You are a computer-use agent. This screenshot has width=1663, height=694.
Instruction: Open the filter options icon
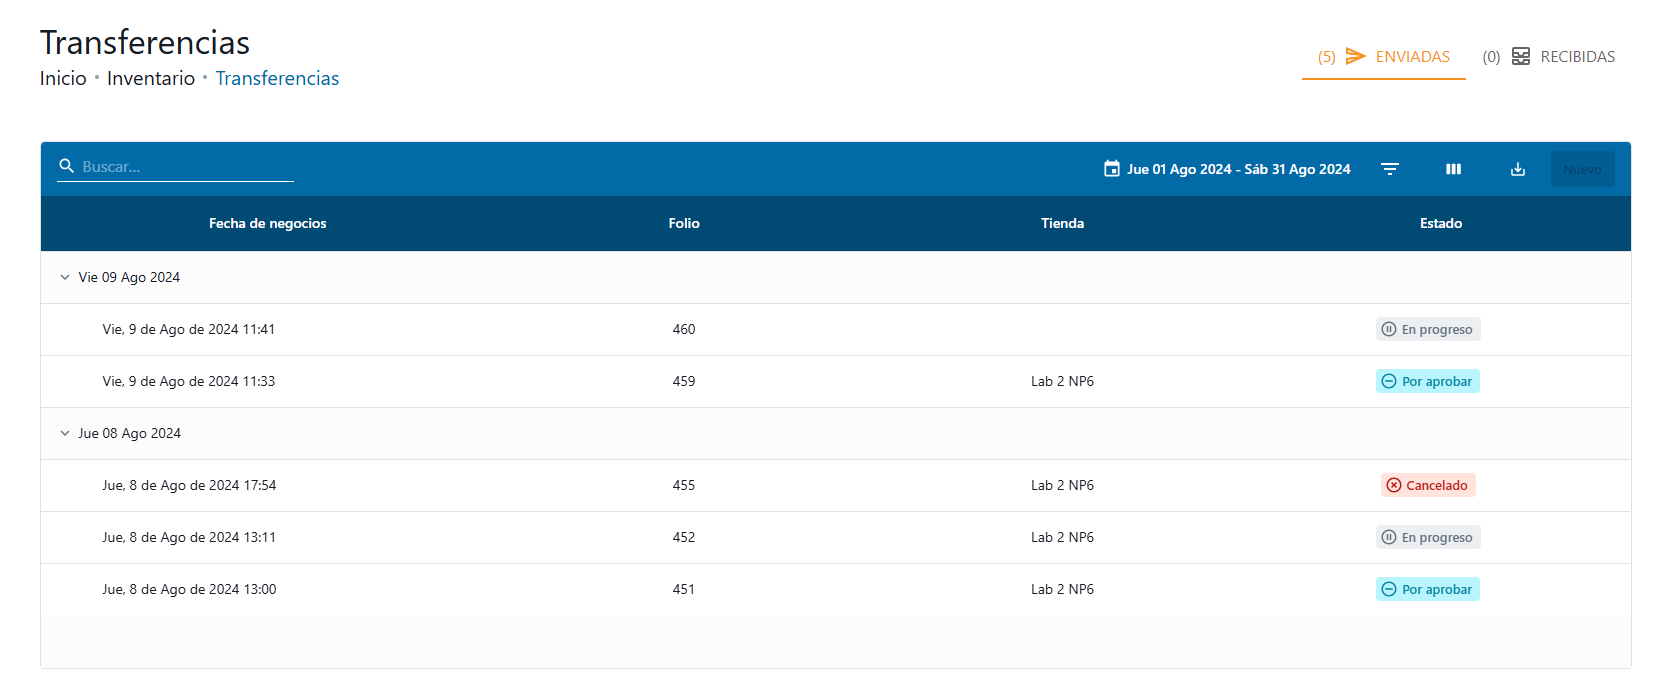pos(1389,169)
